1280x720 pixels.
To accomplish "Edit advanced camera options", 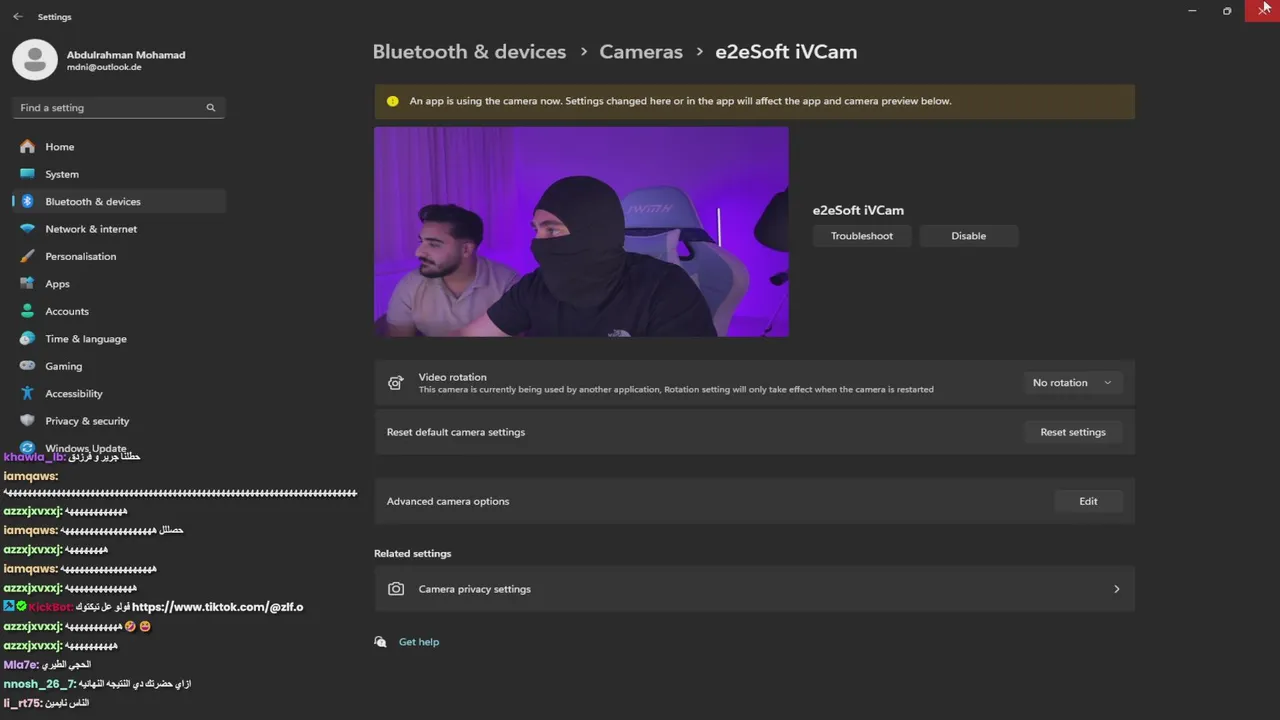I will [1088, 501].
